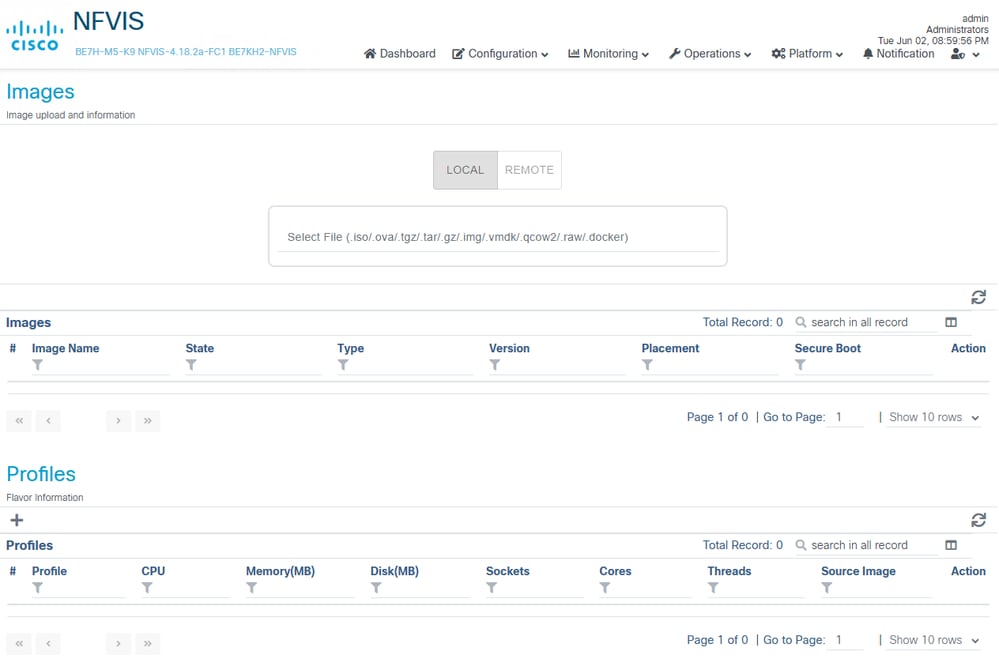Click the BE7H-M5-K9 NFVIS device string
Viewport: 999px width, 662px height.
[185, 52]
